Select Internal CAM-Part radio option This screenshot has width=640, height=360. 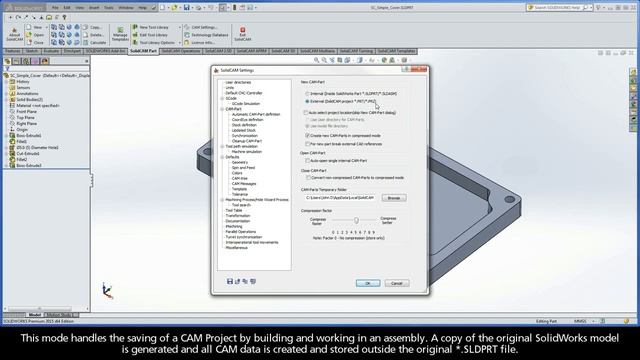tap(307, 94)
